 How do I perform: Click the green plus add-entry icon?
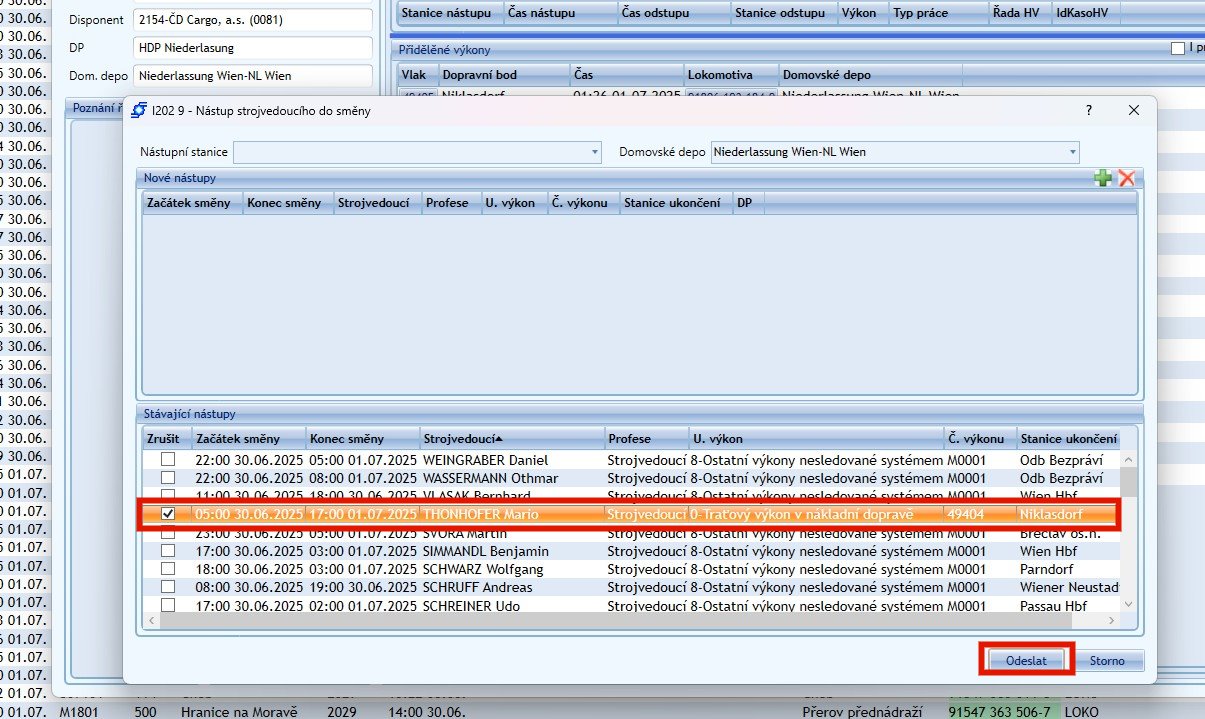click(x=1102, y=178)
